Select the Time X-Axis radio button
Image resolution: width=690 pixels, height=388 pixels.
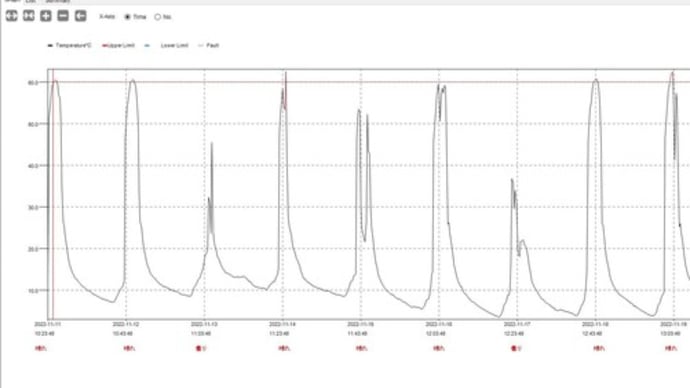[128, 17]
